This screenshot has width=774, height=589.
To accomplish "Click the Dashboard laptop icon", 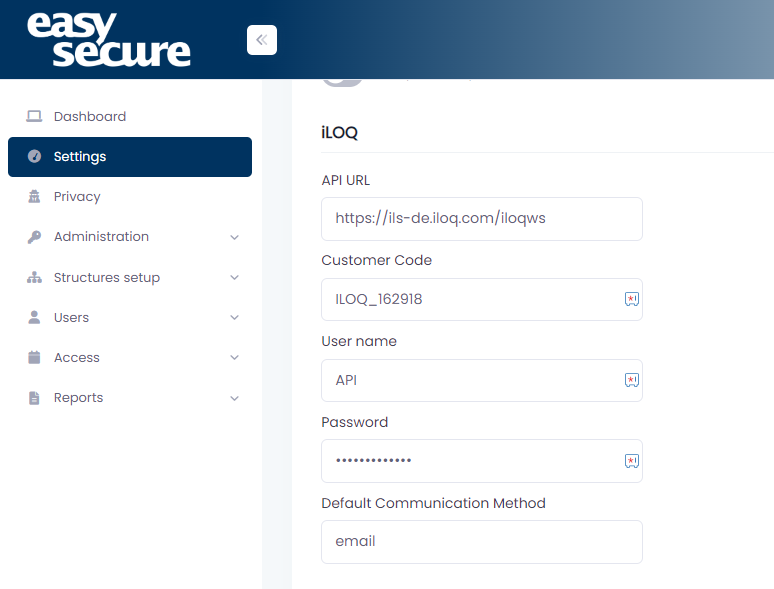I will click(x=34, y=117).
